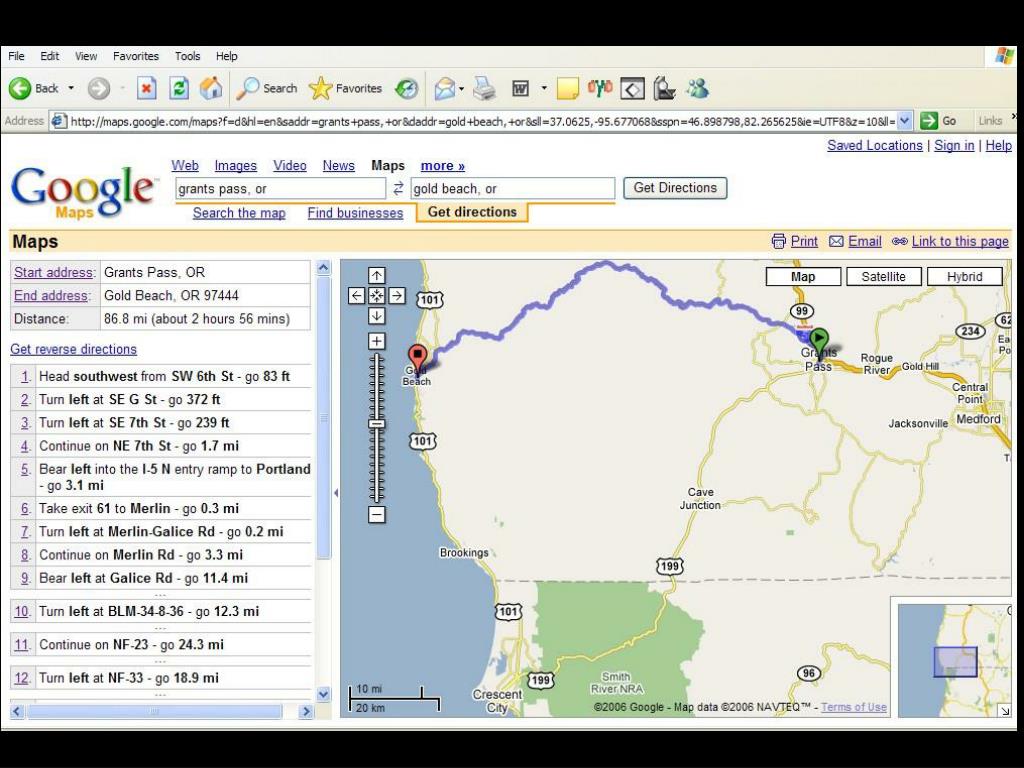Open the more » link in Google nav
Viewport: 1024px width, 768px height.
tap(443, 166)
